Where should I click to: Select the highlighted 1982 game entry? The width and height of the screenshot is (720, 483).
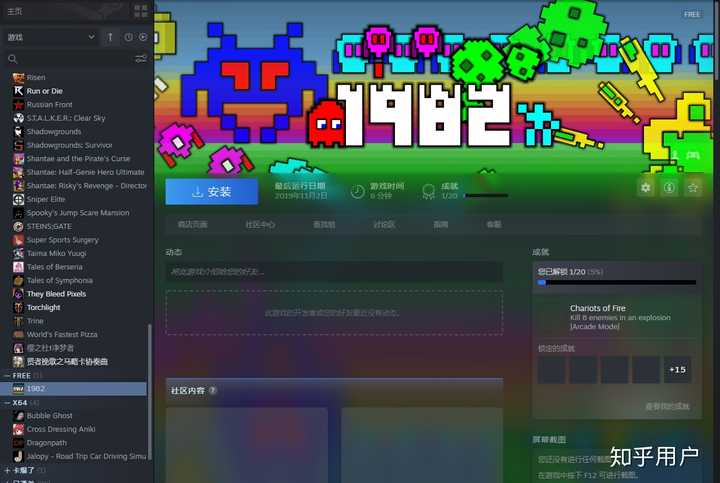(73, 389)
